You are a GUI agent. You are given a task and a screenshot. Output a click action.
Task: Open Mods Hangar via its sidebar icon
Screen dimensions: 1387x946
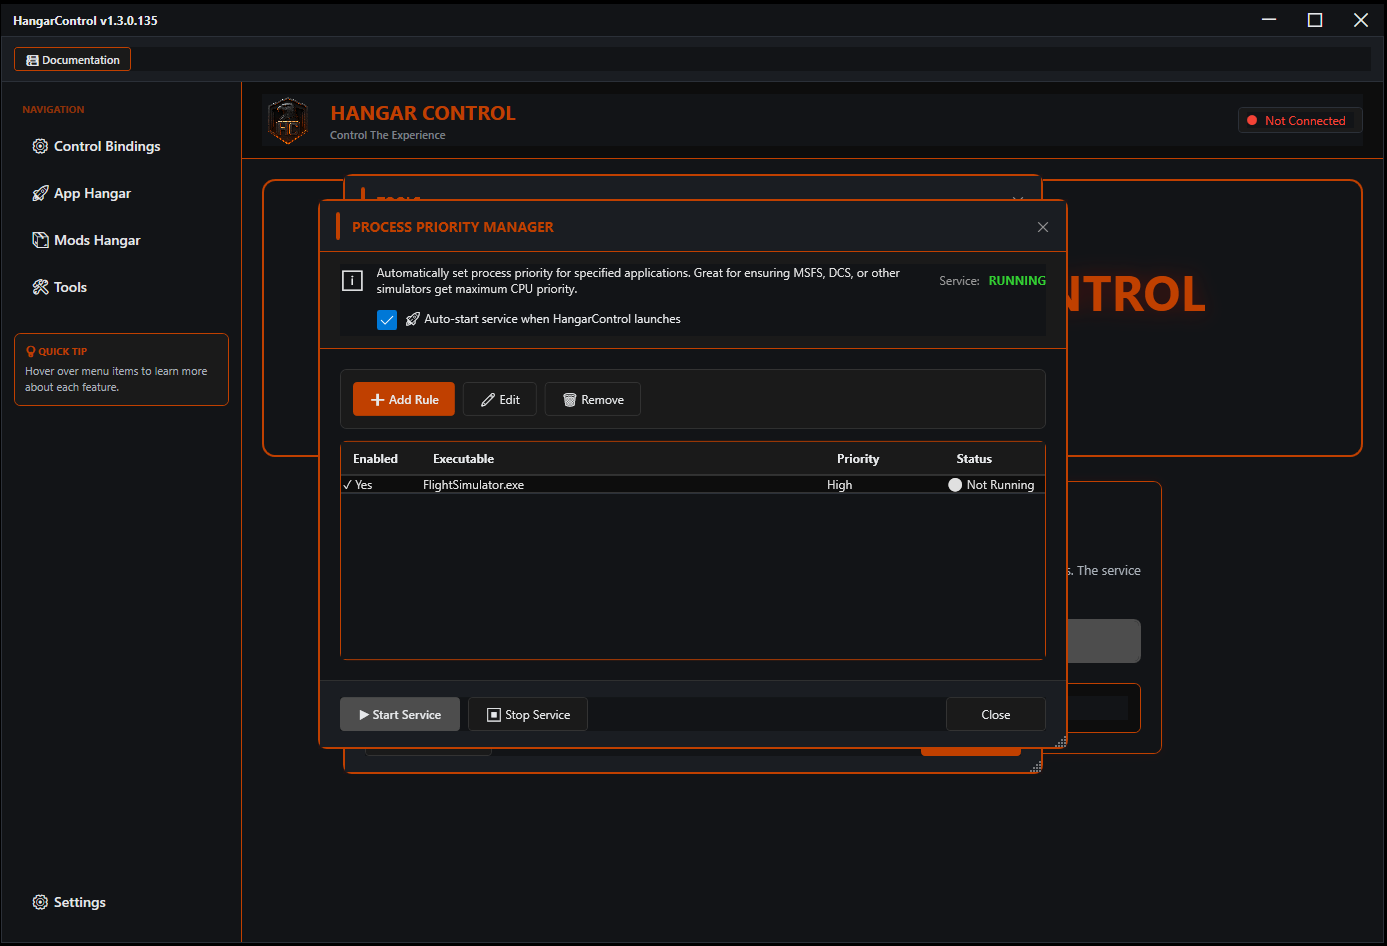[x=40, y=240]
